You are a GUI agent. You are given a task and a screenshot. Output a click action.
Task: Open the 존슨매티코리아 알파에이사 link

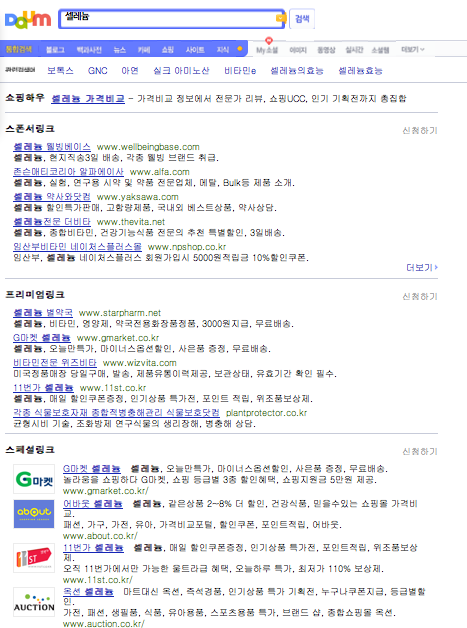coord(68,172)
